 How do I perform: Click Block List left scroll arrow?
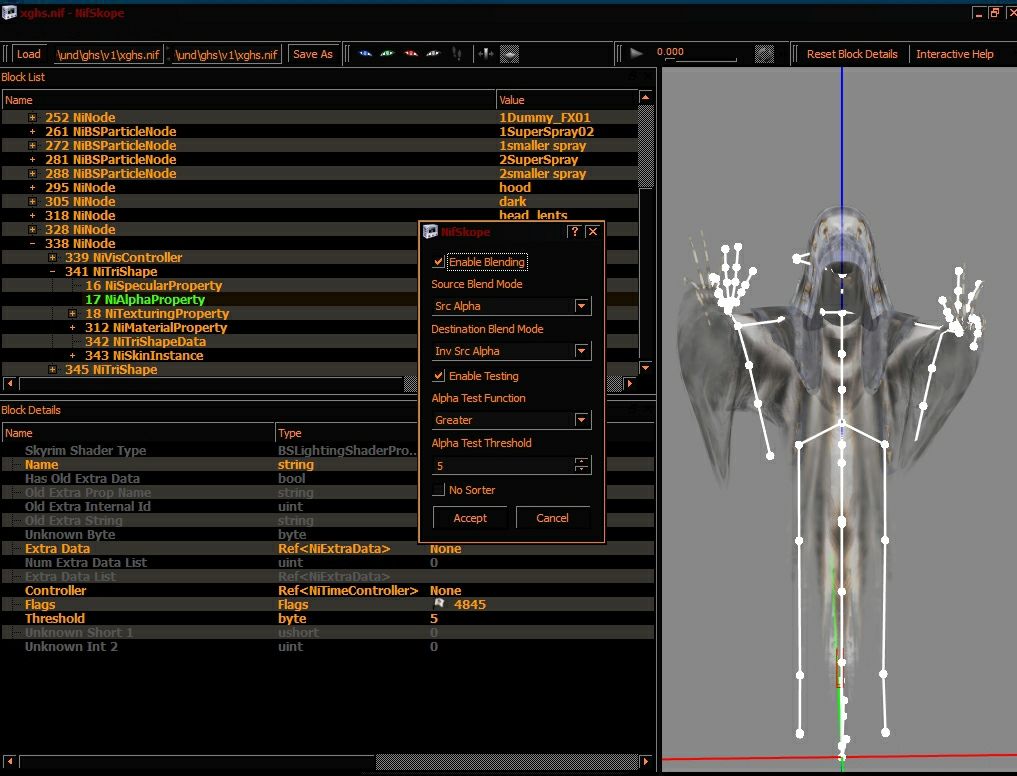(10, 383)
